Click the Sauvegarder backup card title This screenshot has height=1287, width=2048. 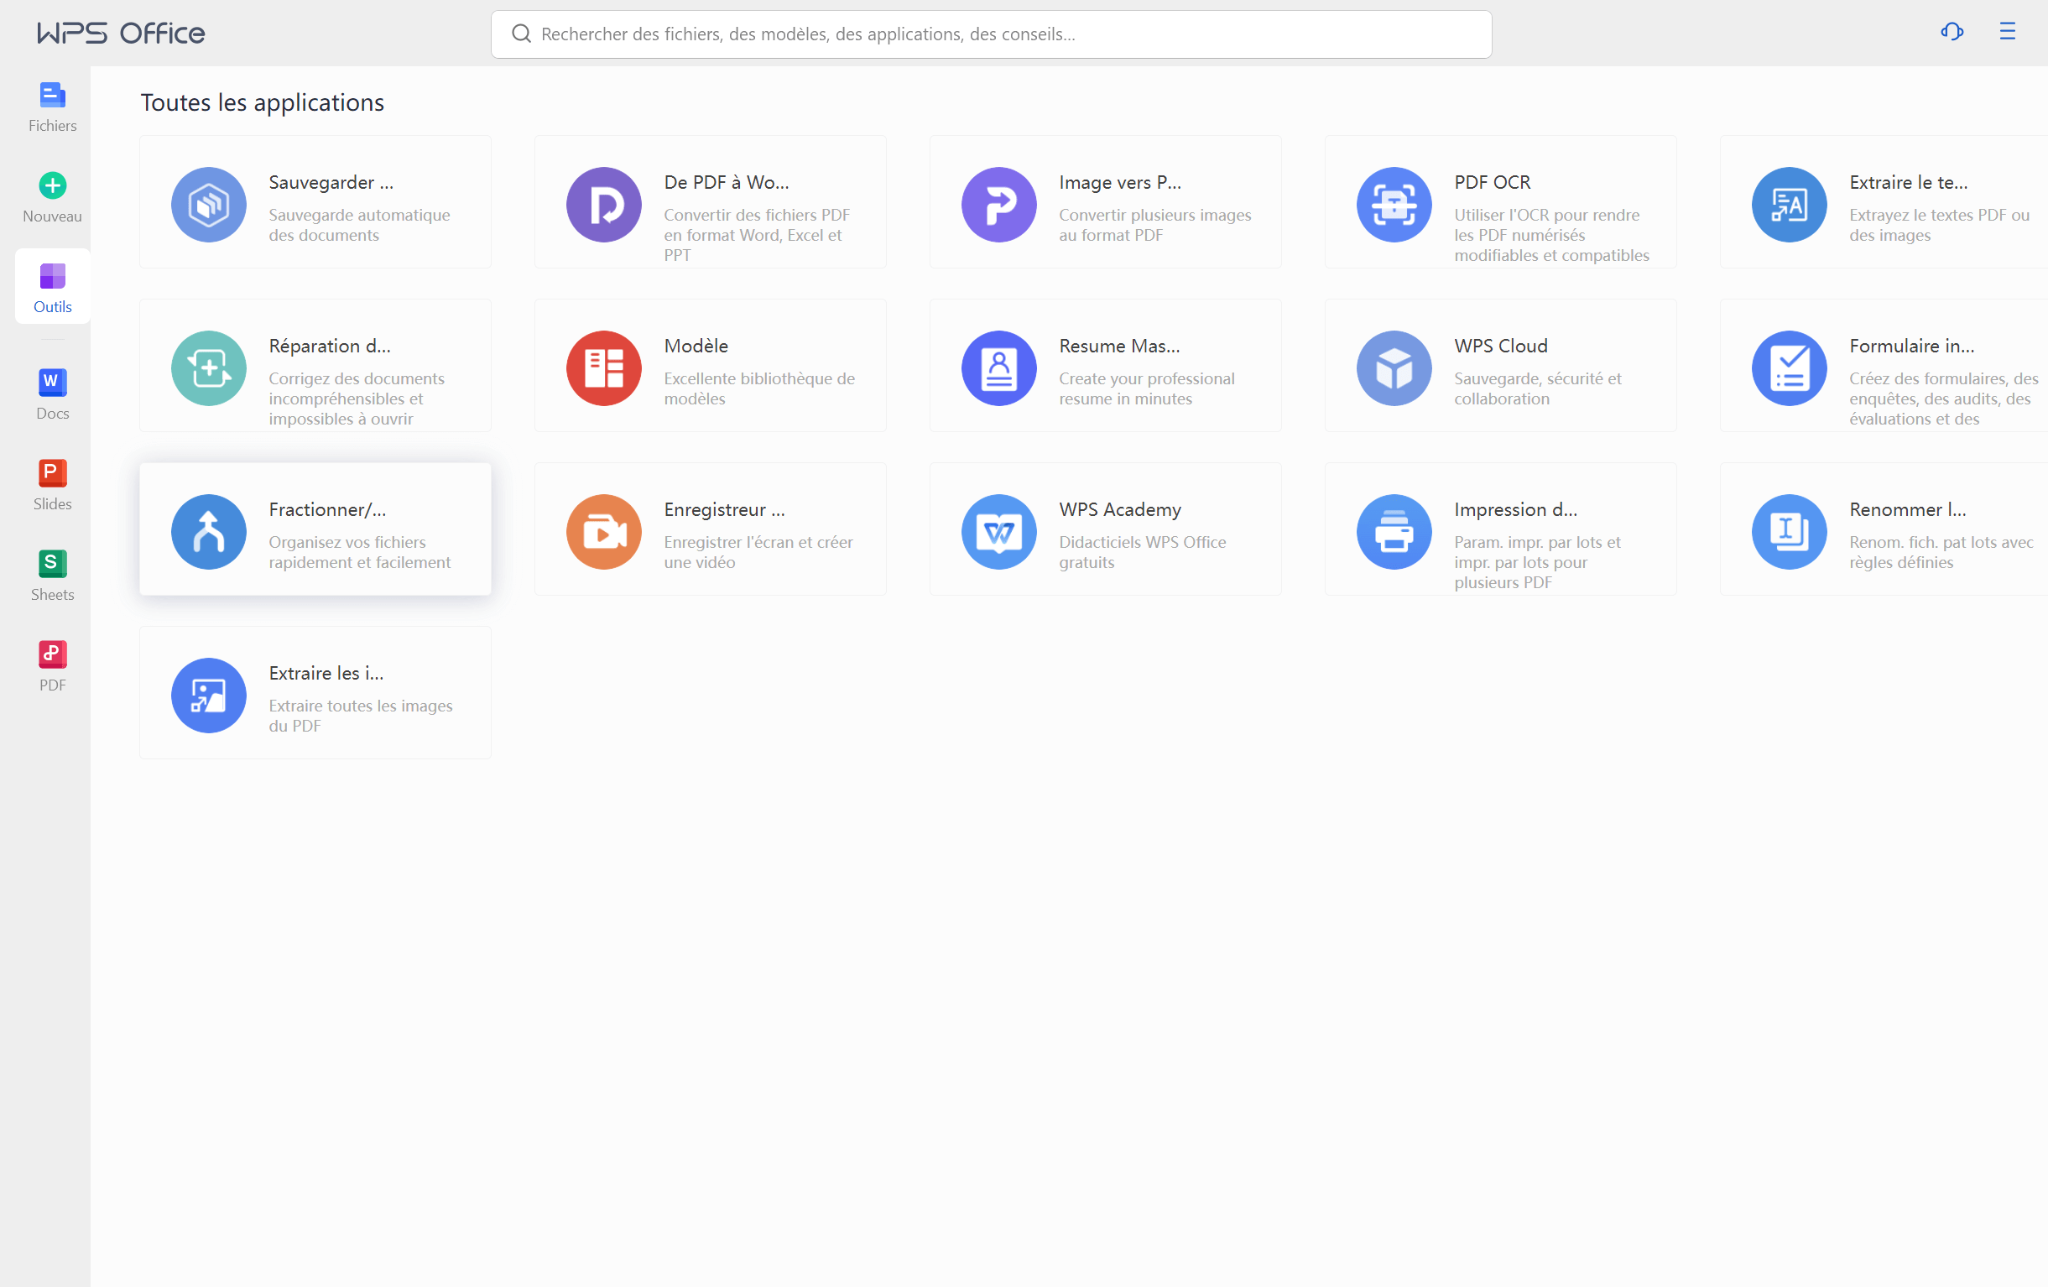coord(330,182)
